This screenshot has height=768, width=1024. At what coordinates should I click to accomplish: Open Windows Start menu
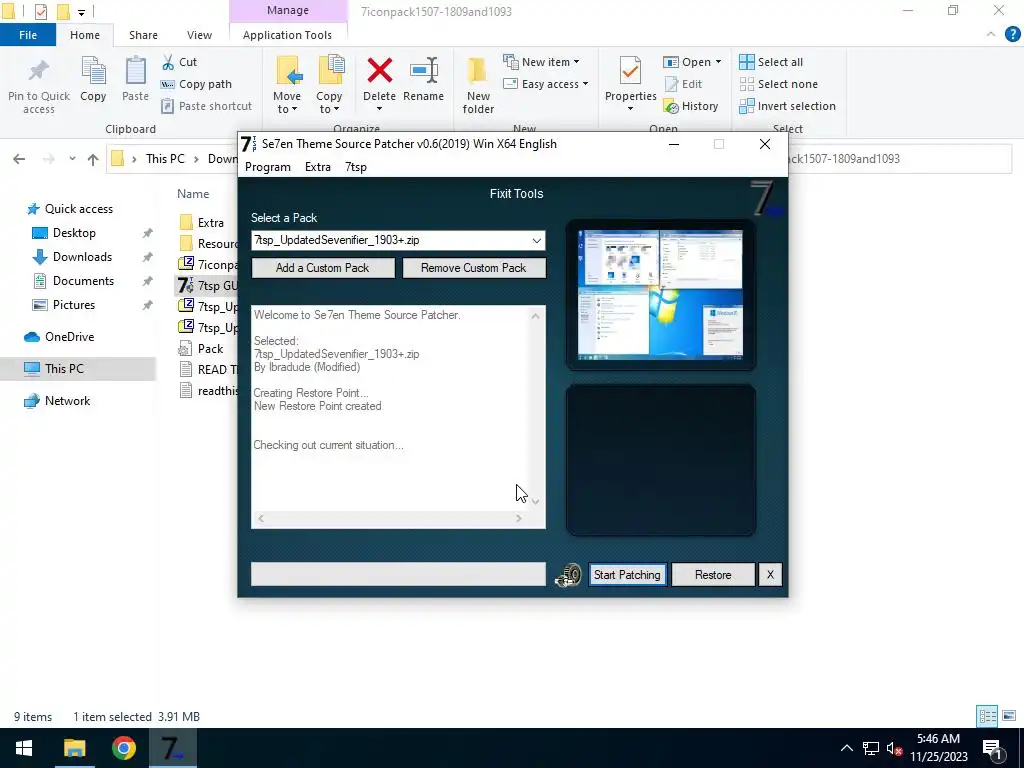click(24, 748)
